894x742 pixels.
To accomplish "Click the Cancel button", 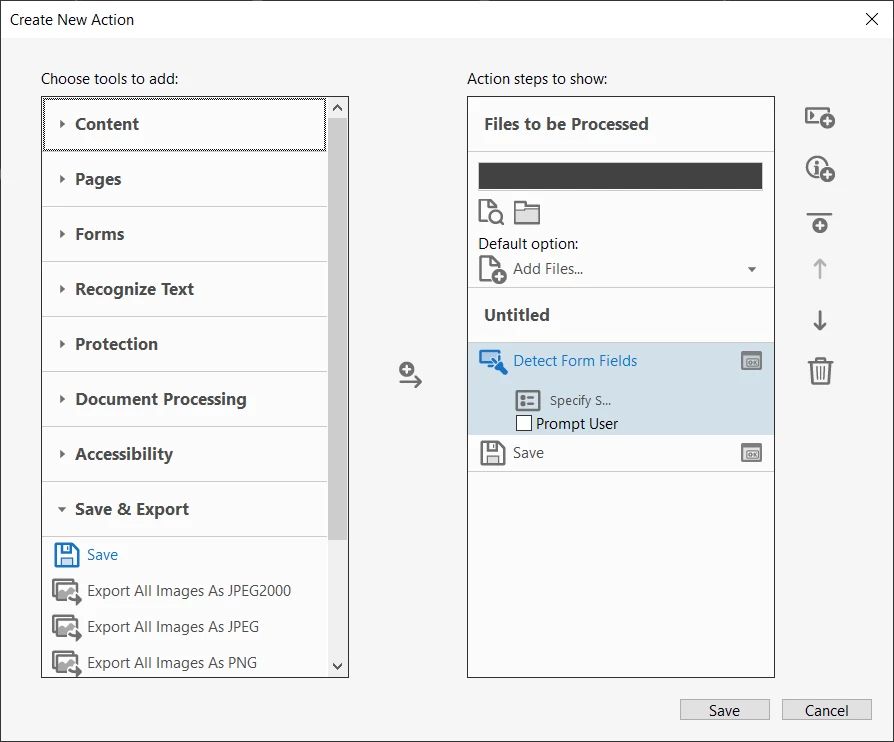I will point(826,710).
